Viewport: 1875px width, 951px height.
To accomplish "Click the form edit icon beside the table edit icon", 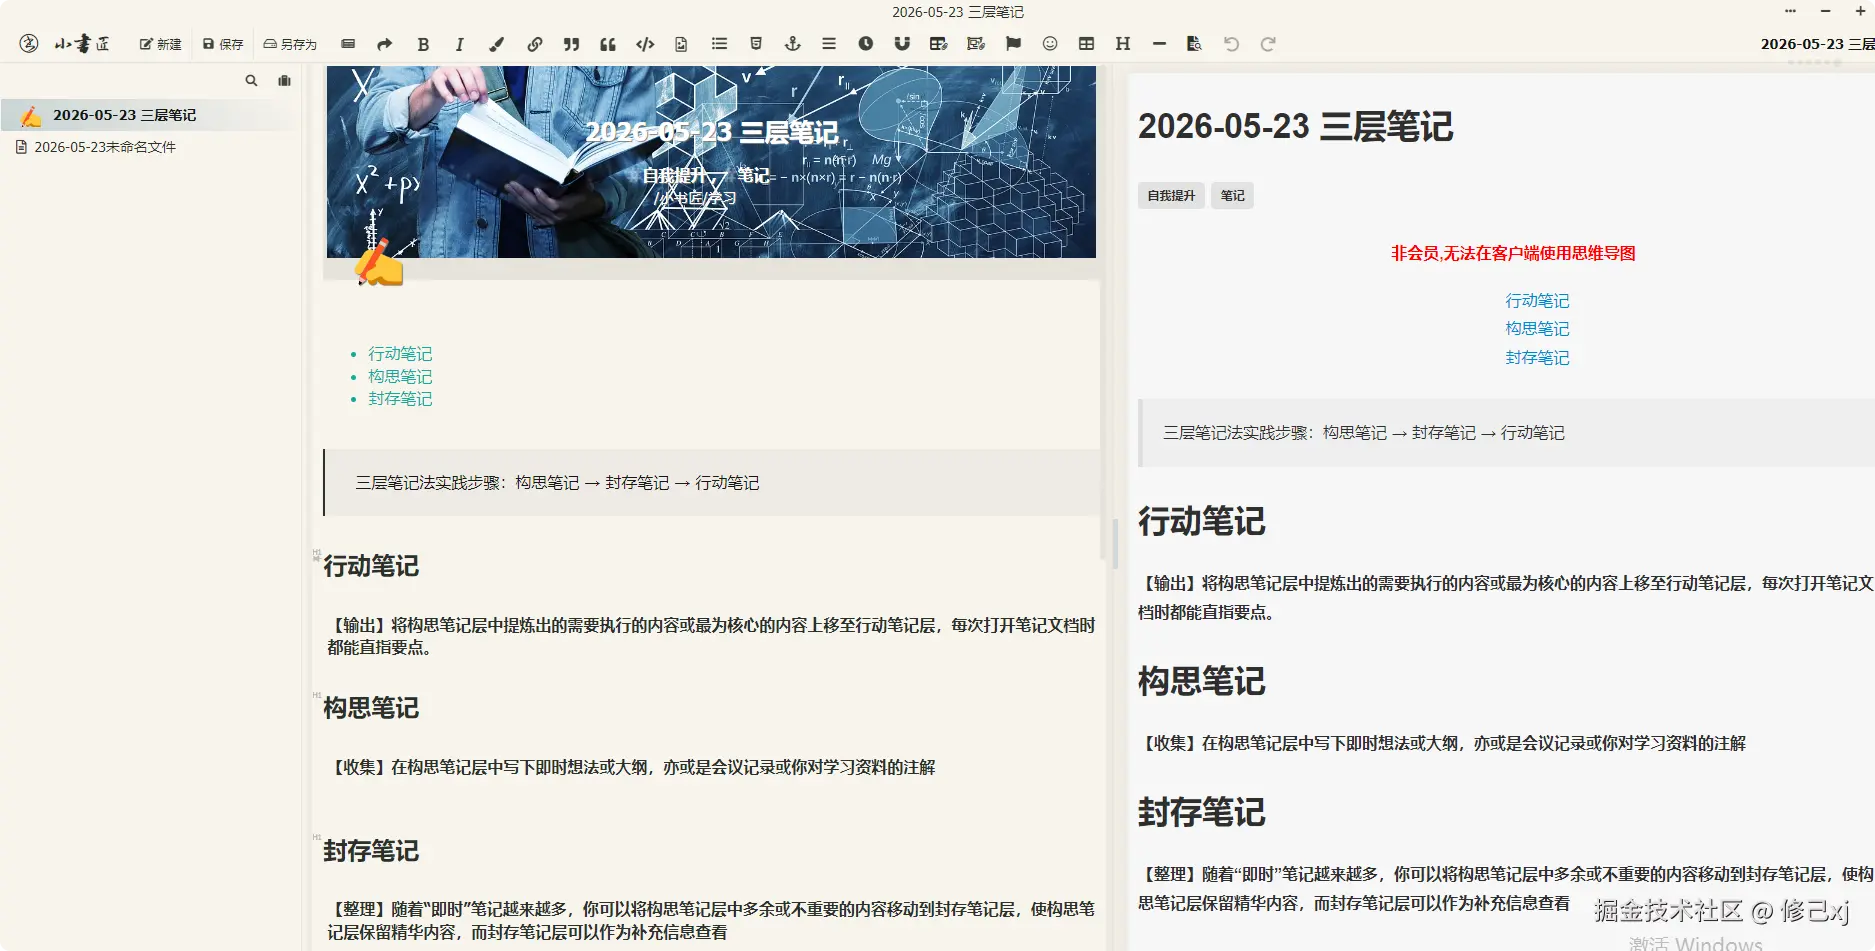I will click(976, 44).
